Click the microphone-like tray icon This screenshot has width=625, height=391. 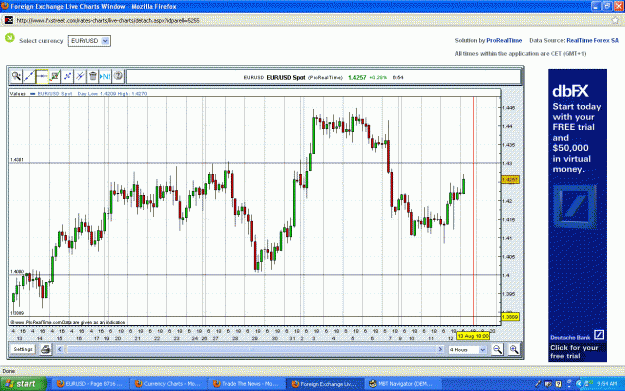[538, 384]
